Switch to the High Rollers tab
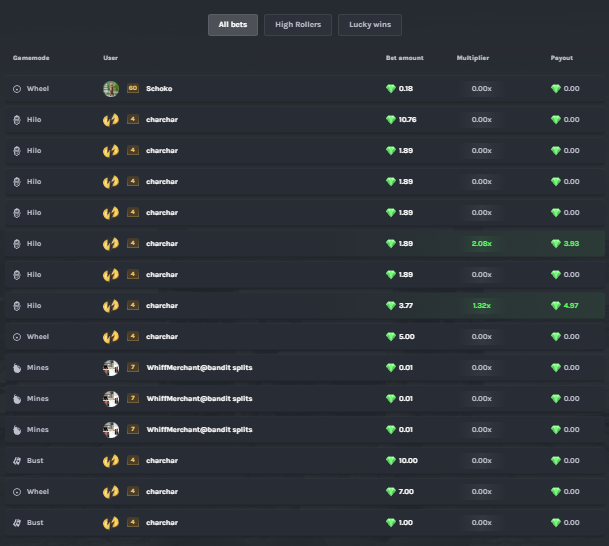The height and width of the screenshot is (546, 609). coord(298,24)
